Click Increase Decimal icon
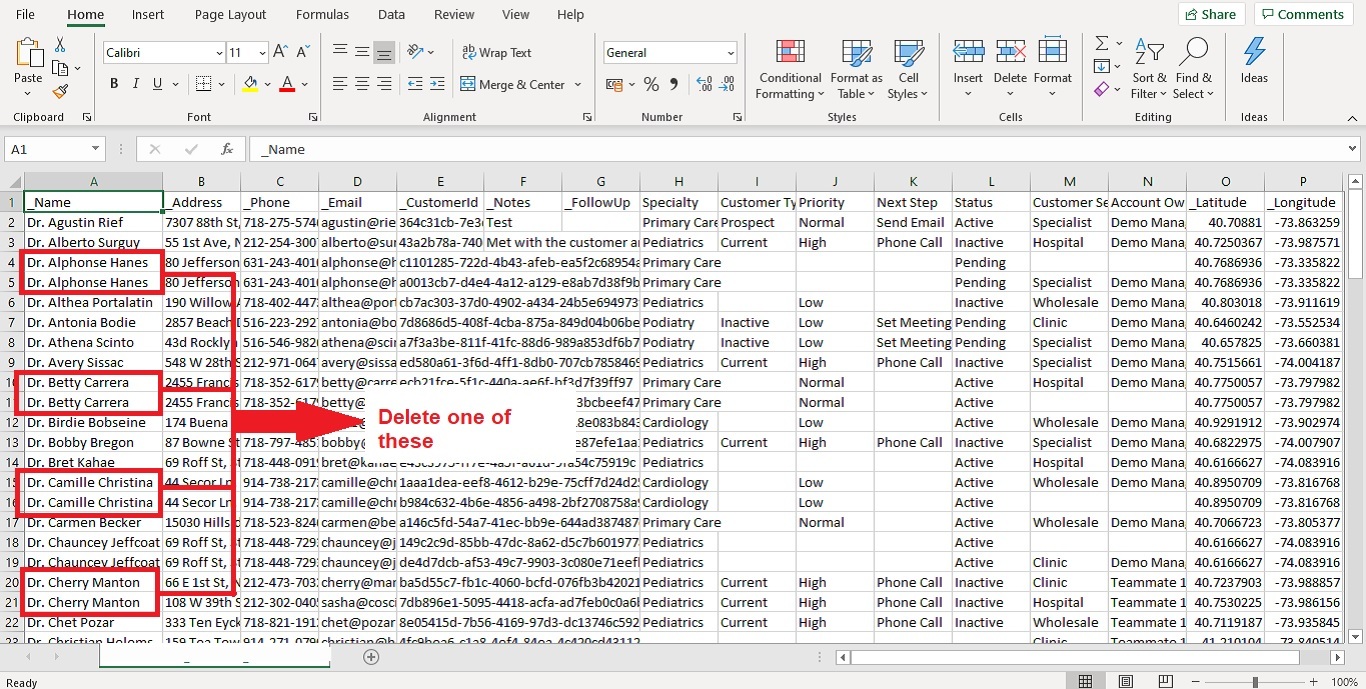Screen dimensions: 1366x689 [704, 84]
